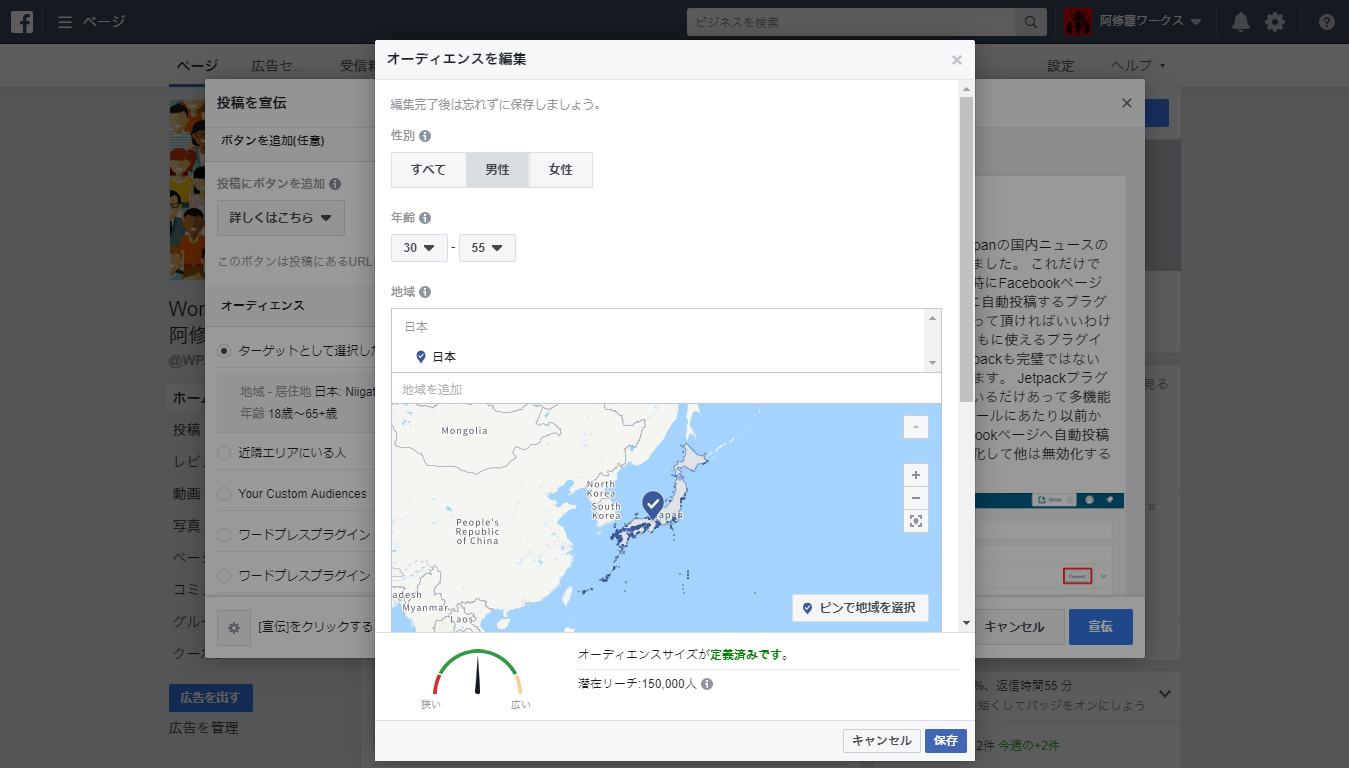This screenshot has height=768, width=1349.
Task: Zoom in on the map
Action: click(x=915, y=474)
